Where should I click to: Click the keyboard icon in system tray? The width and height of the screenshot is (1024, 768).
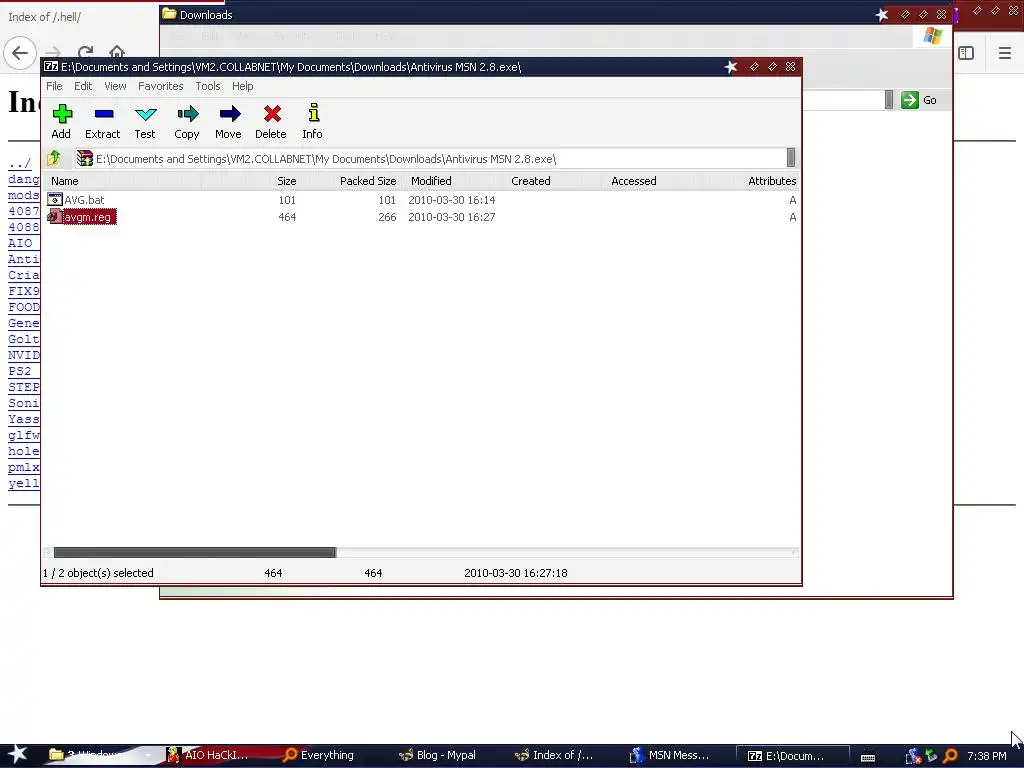(x=867, y=757)
